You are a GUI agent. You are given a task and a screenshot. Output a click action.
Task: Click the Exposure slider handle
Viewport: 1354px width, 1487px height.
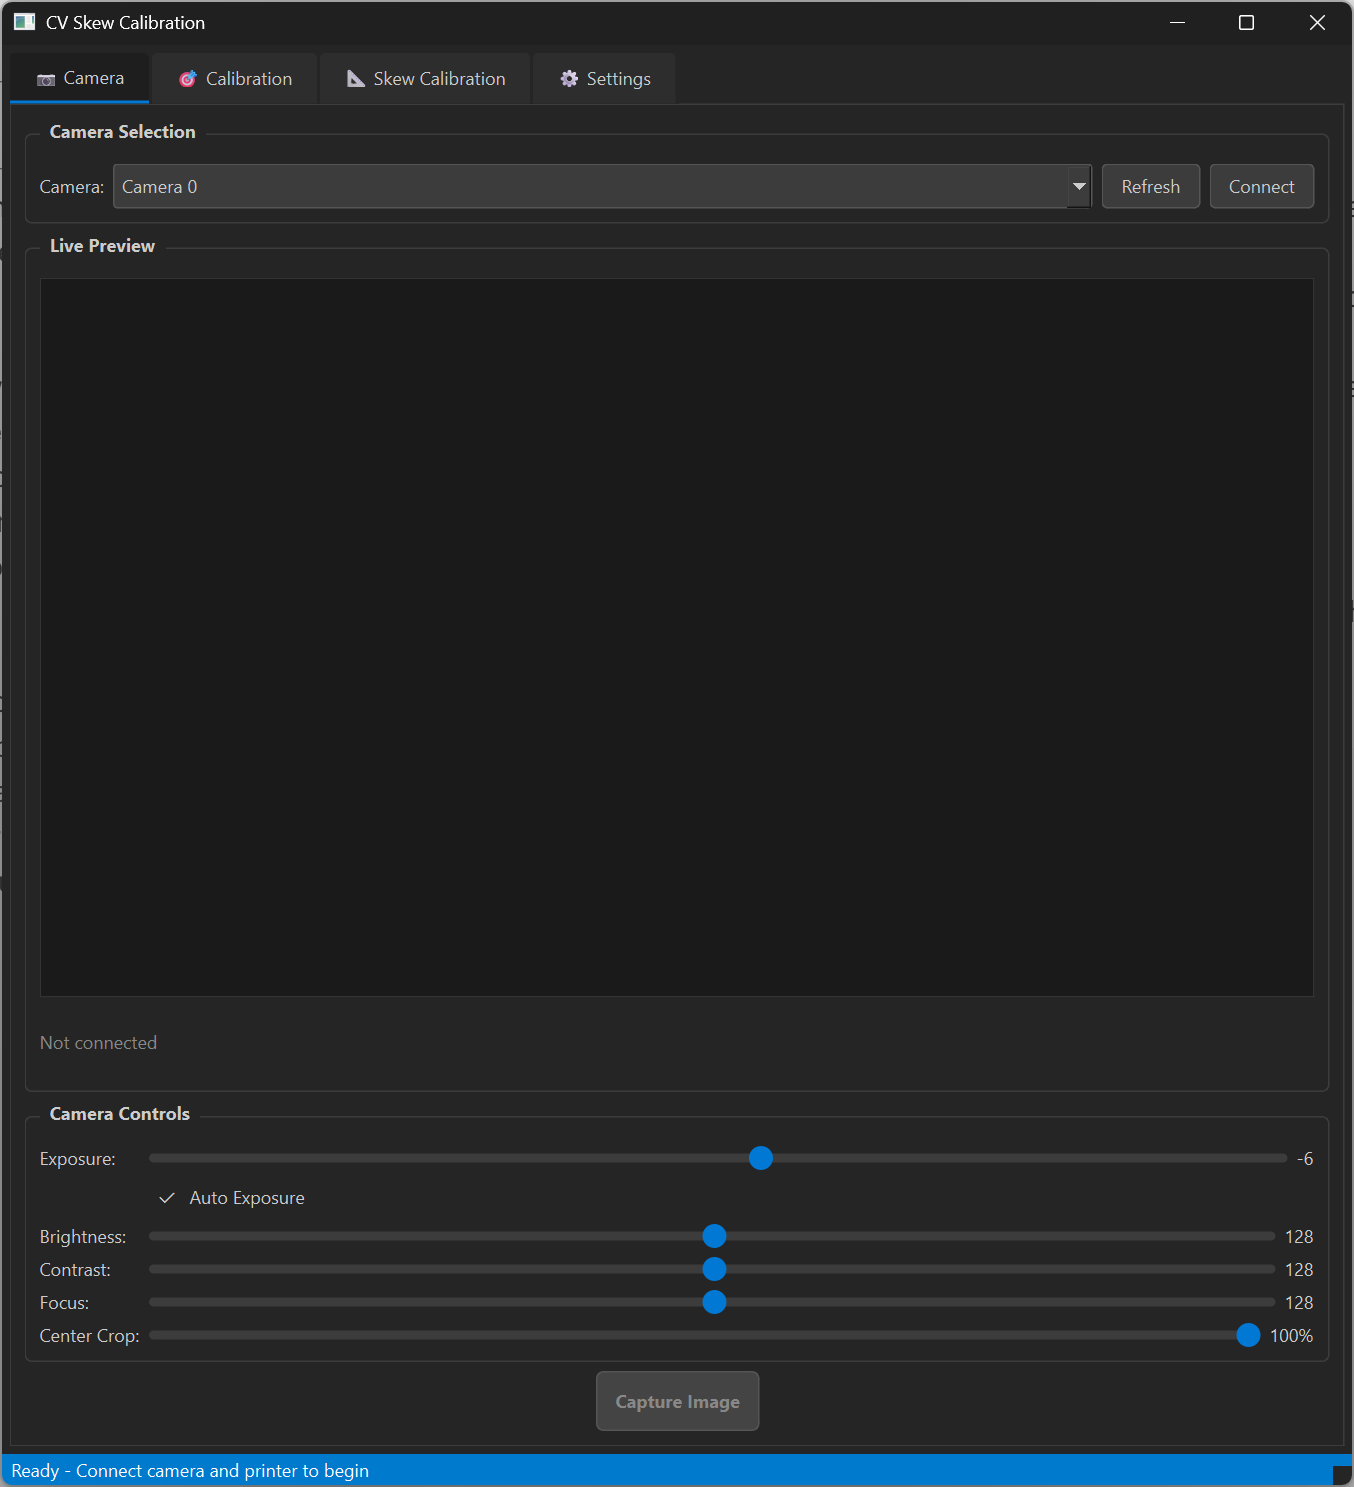pyautogui.click(x=761, y=1158)
